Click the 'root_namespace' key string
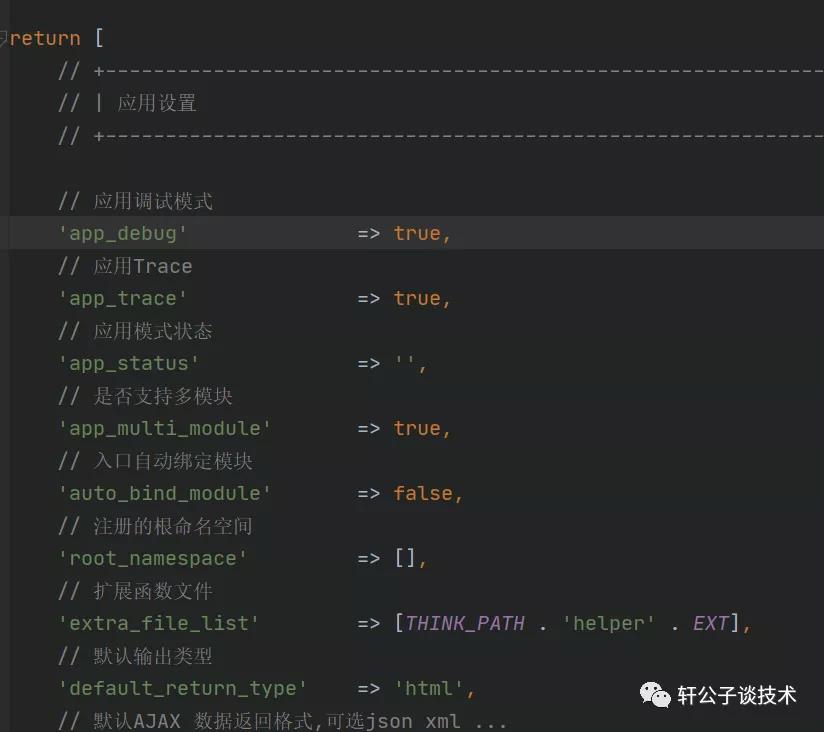 (153, 558)
